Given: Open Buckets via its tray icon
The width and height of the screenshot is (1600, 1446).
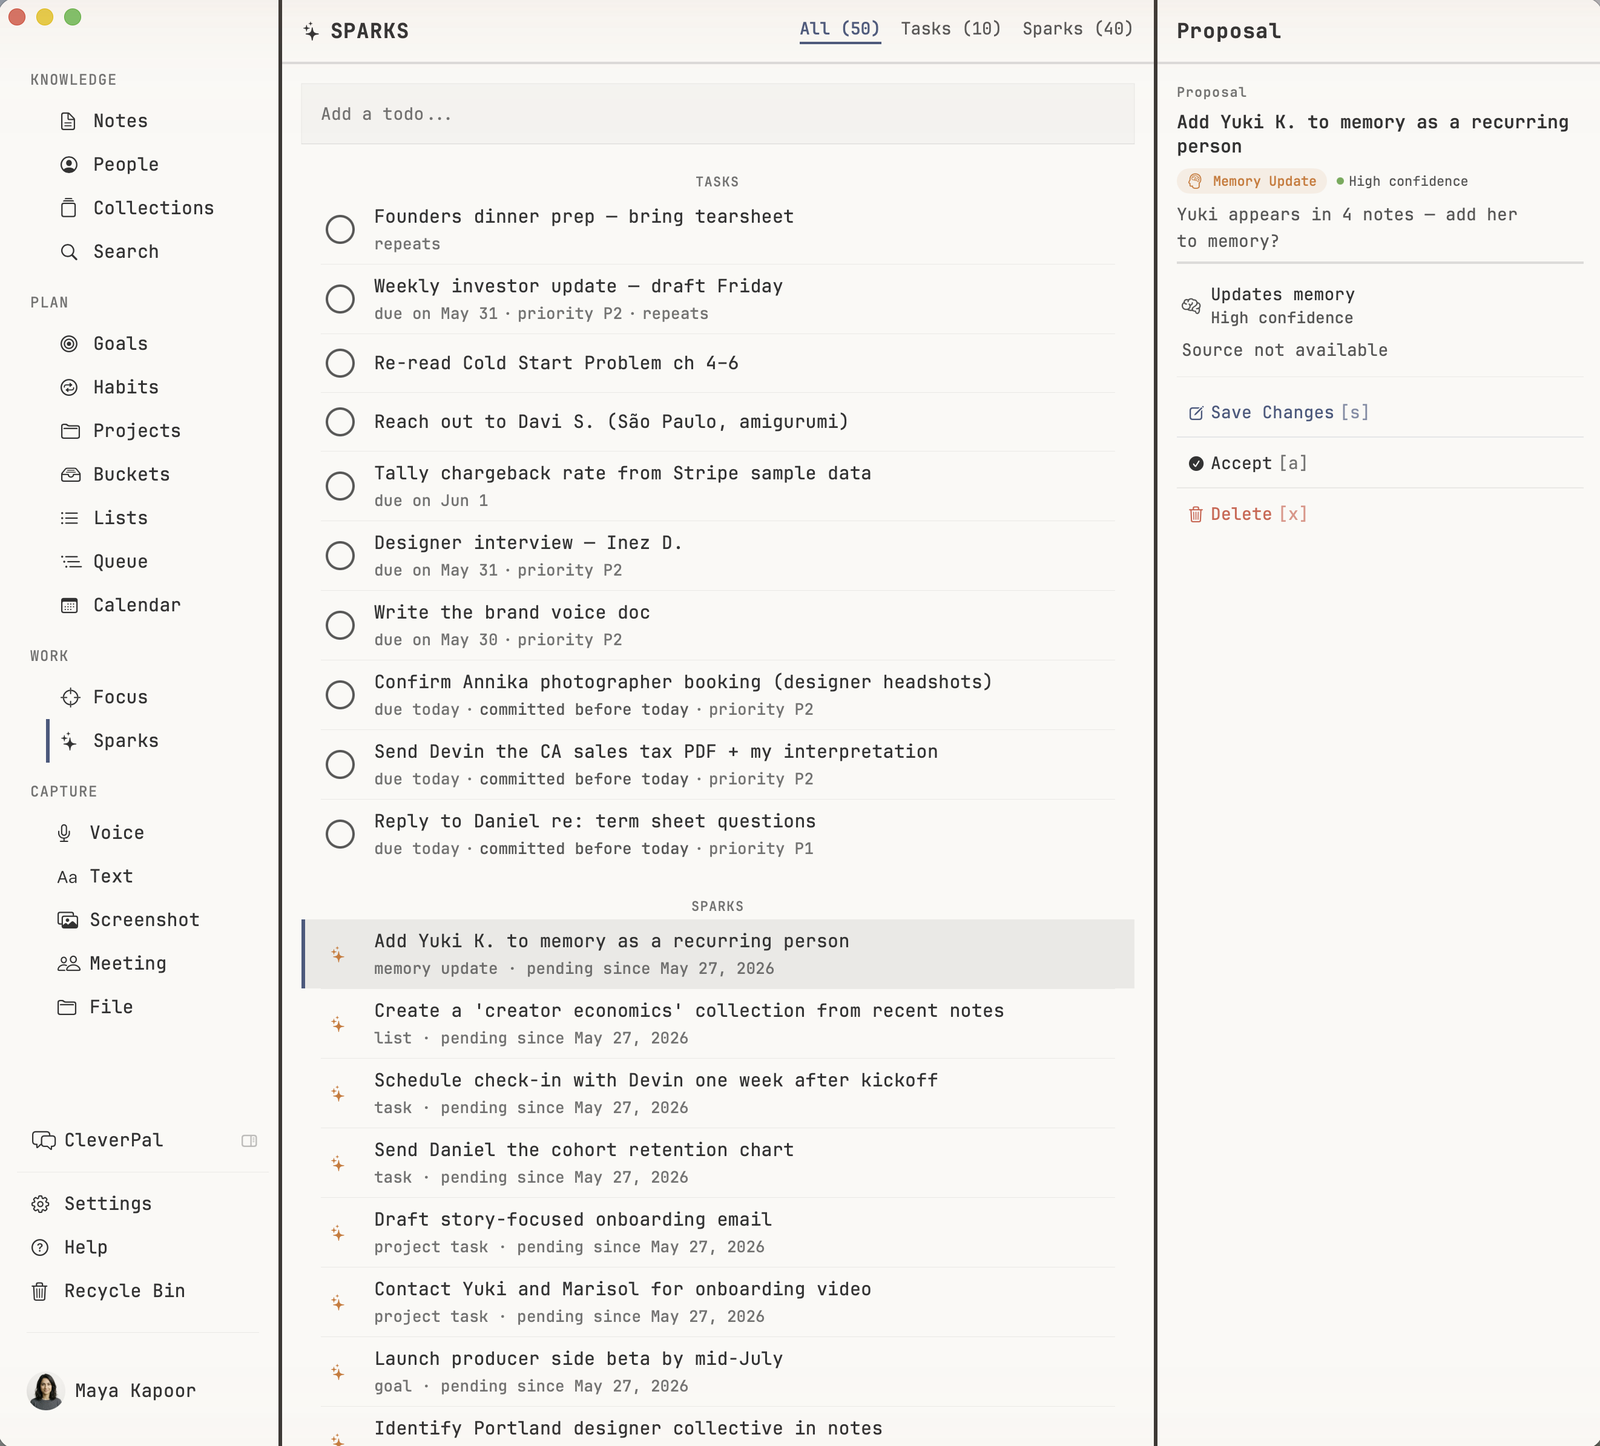Looking at the screenshot, I should tap(69, 475).
